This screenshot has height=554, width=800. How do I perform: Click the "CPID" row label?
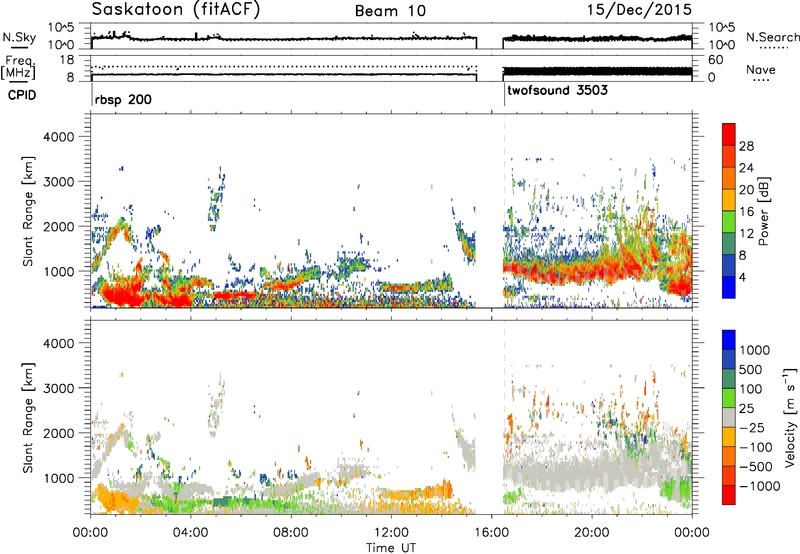pyautogui.click(x=22, y=95)
